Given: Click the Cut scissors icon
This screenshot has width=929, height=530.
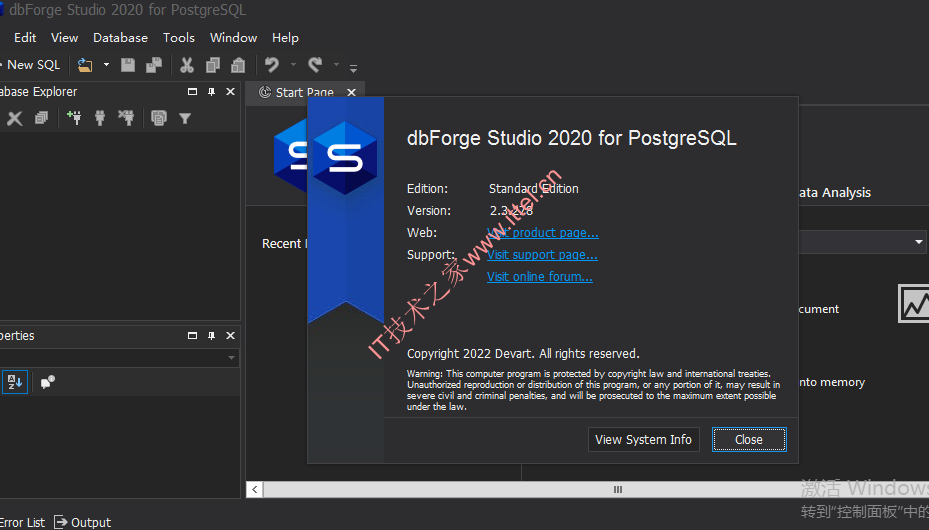Looking at the screenshot, I should point(187,65).
